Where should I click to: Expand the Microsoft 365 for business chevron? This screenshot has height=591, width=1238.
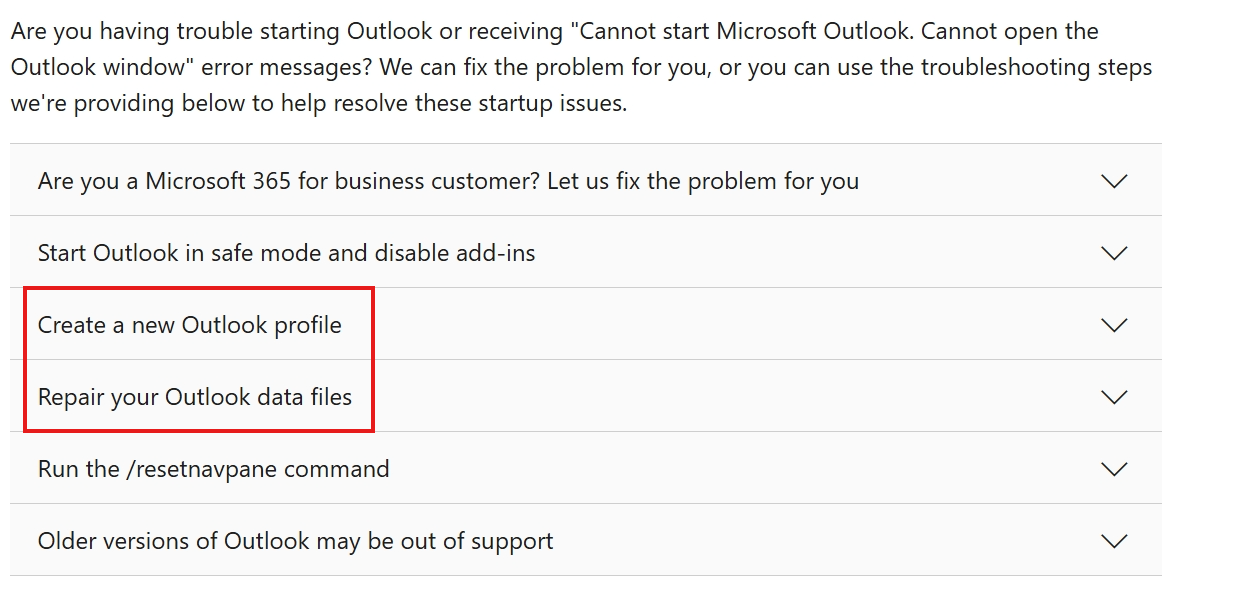(x=1113, y=181)
